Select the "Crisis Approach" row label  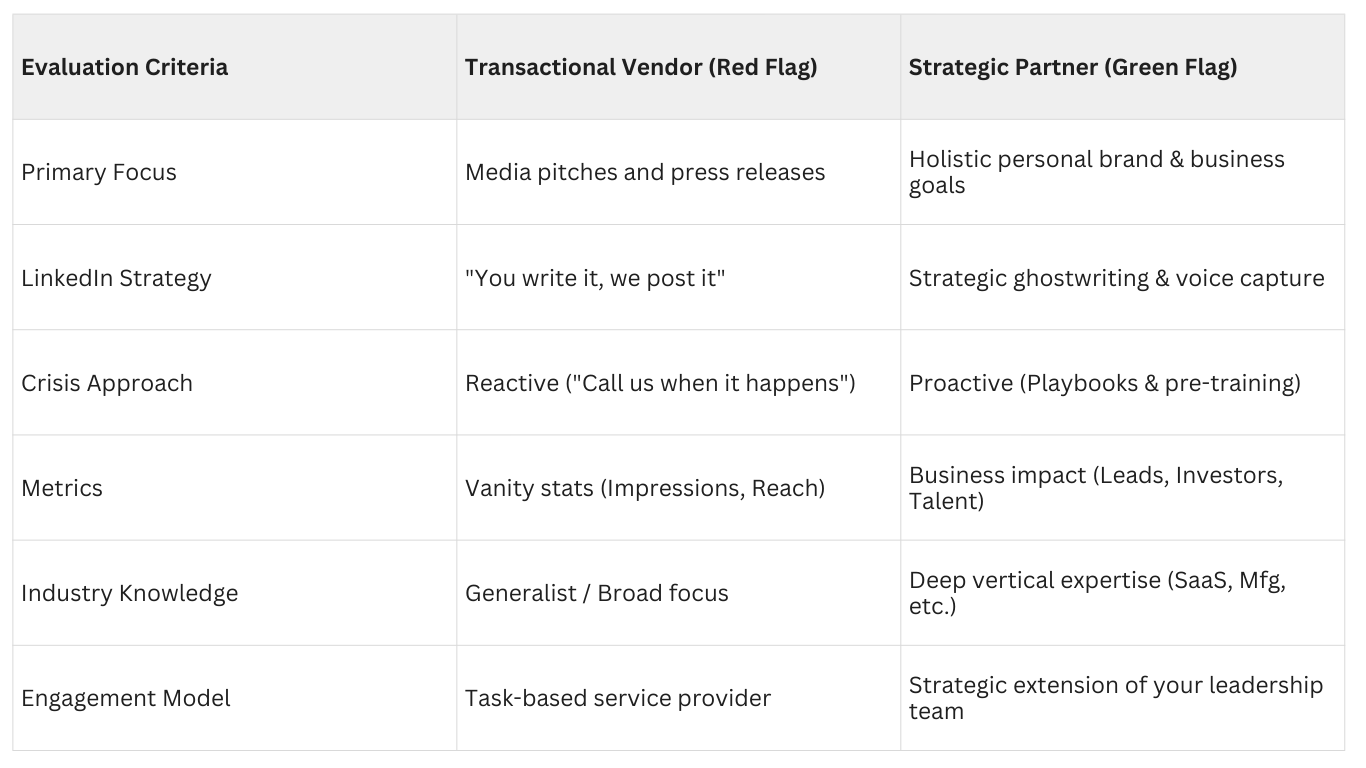[x=107, y=383]
